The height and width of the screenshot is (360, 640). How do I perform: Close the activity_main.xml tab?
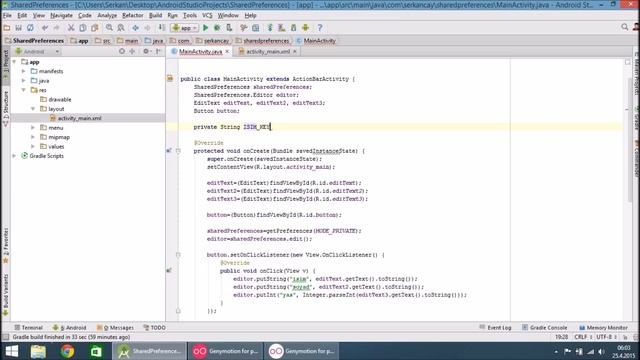[x=295, y=51]
